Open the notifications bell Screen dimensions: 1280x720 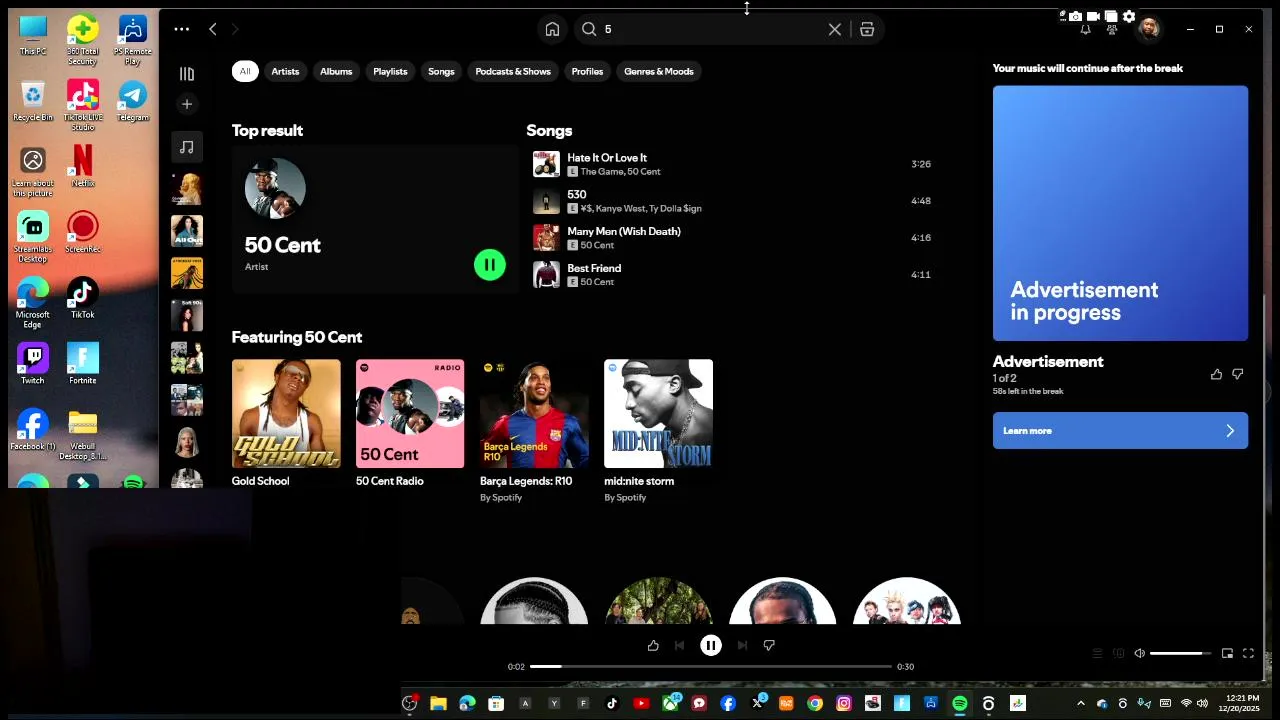click(x=1085, y=29)
